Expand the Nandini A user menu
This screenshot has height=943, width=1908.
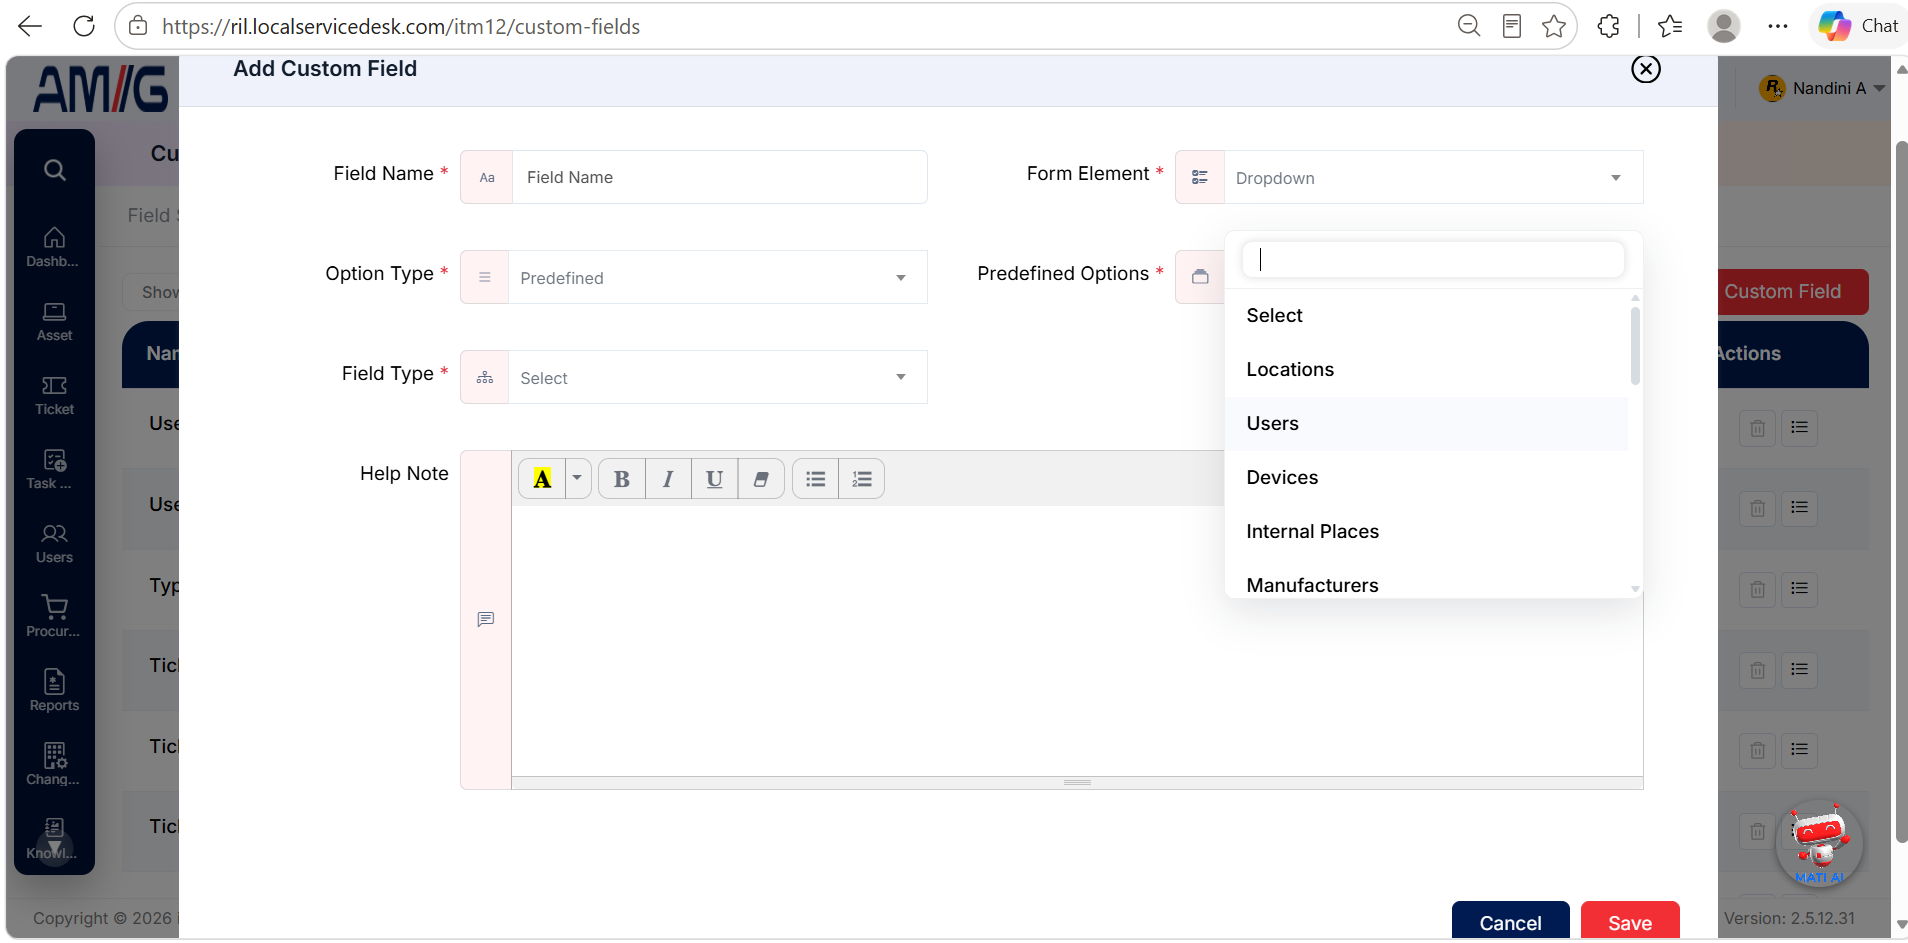[x=1823, y=88]
